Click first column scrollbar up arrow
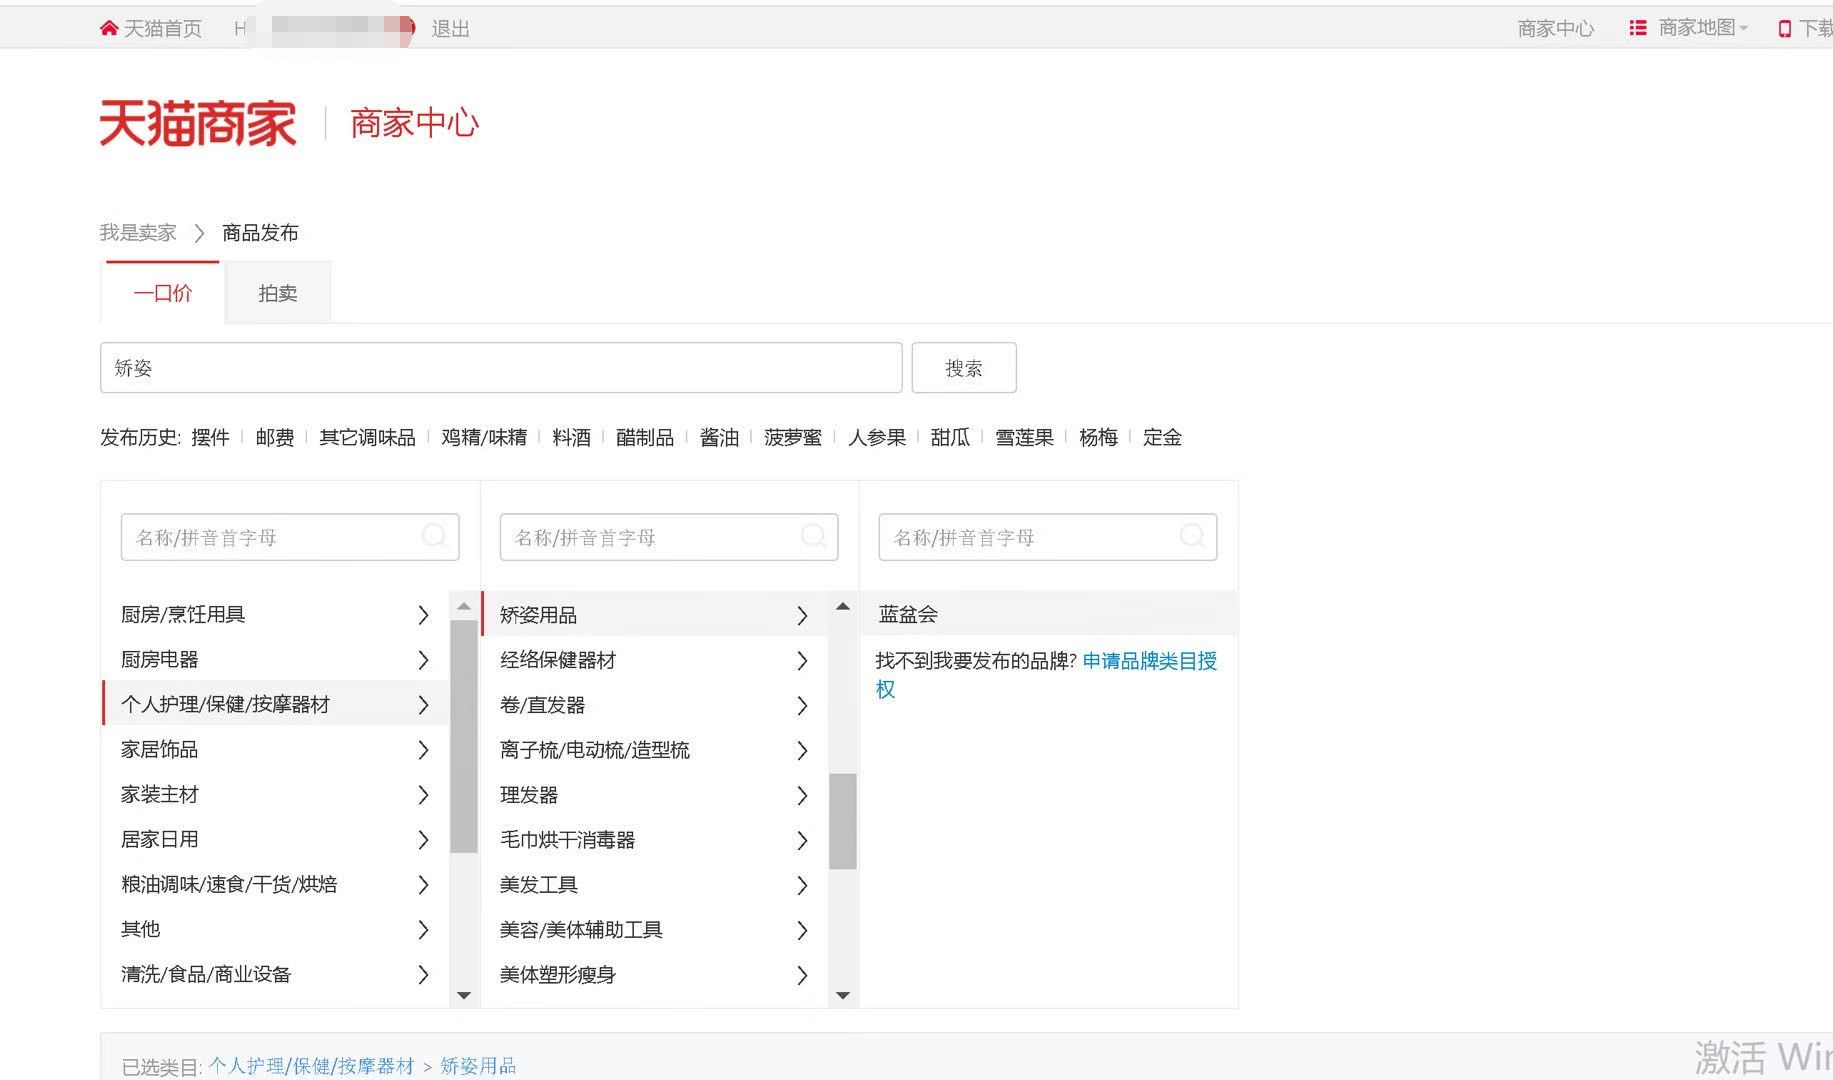Screen dimensions: 1833x1080 (463, 606)
